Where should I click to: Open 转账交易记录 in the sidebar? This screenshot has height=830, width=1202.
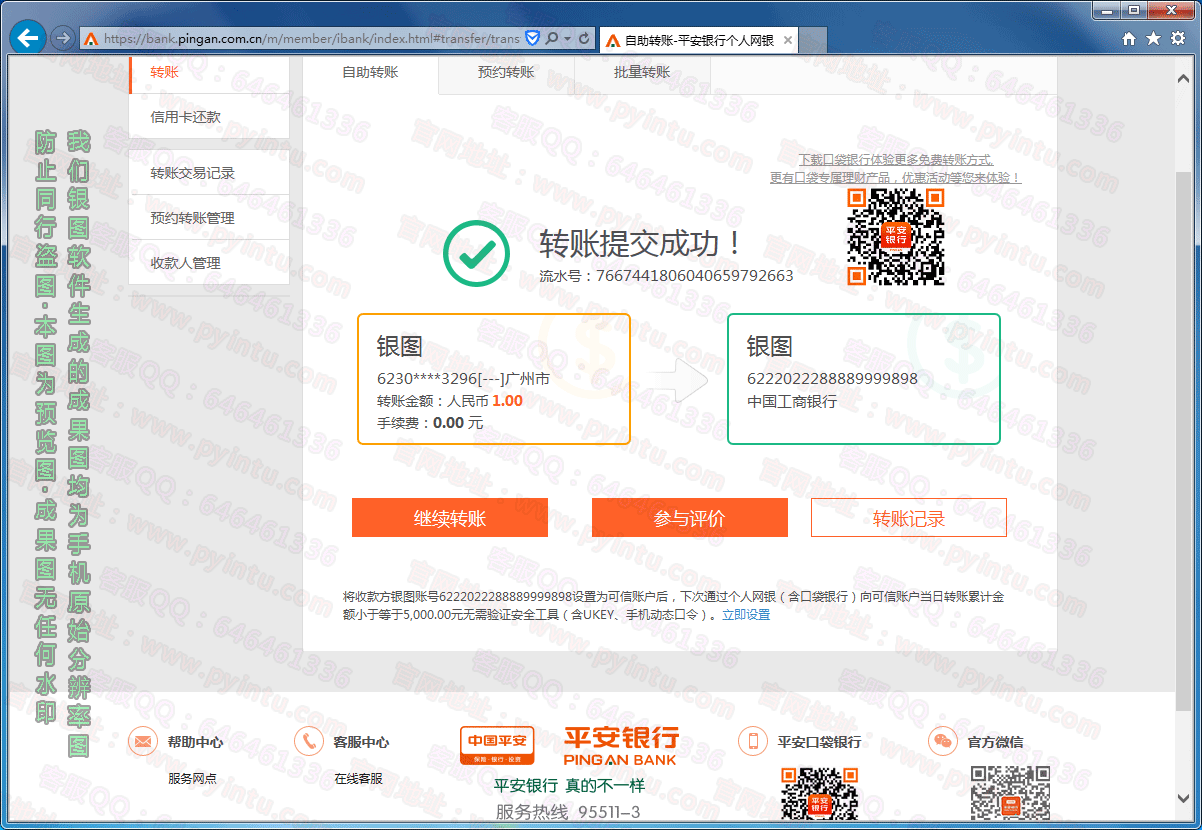(x=209, y=173)
